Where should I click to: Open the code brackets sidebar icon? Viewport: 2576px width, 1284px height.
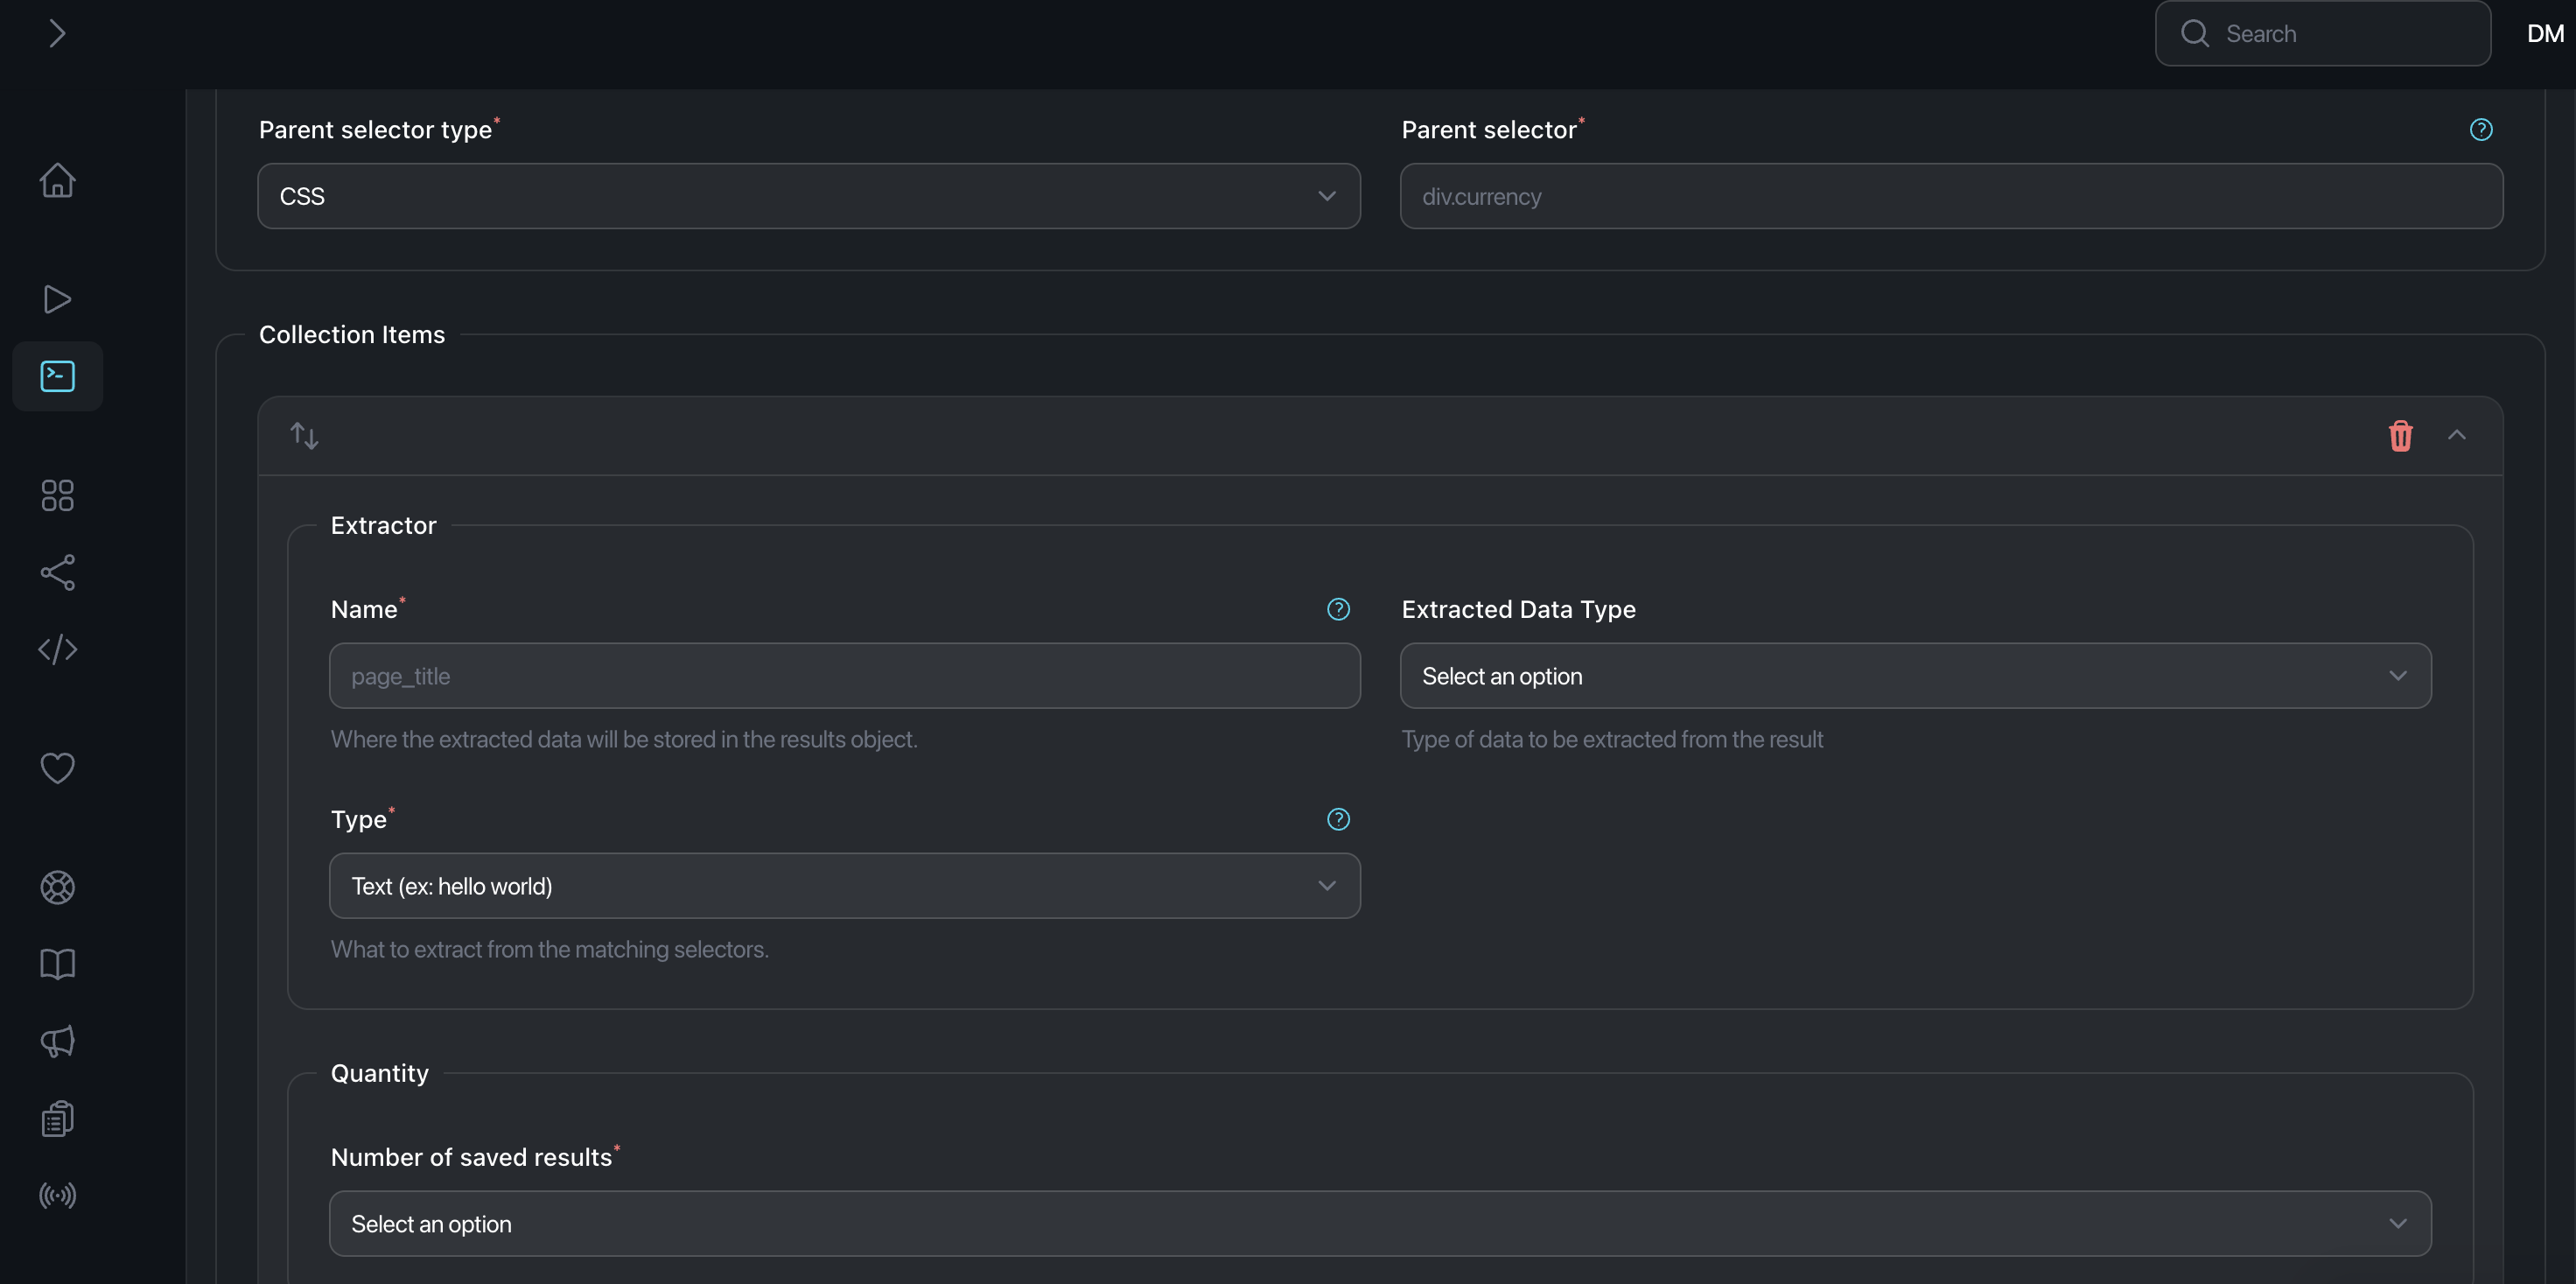57,649
